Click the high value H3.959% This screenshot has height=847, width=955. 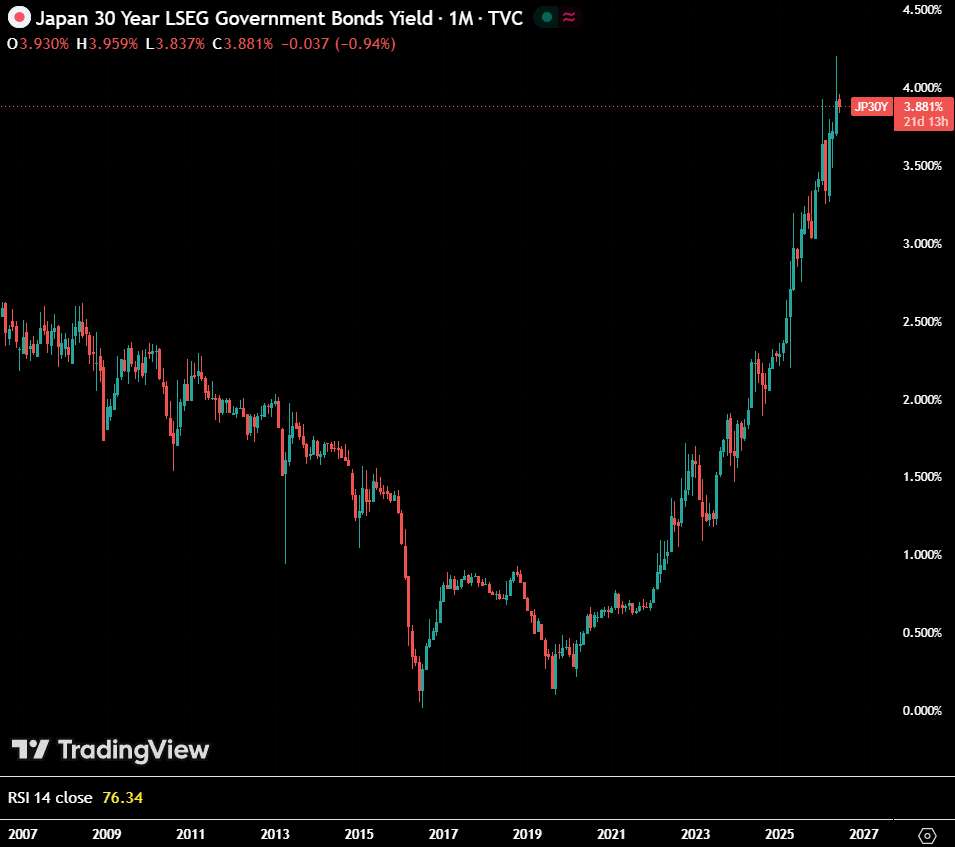(107, 44)
